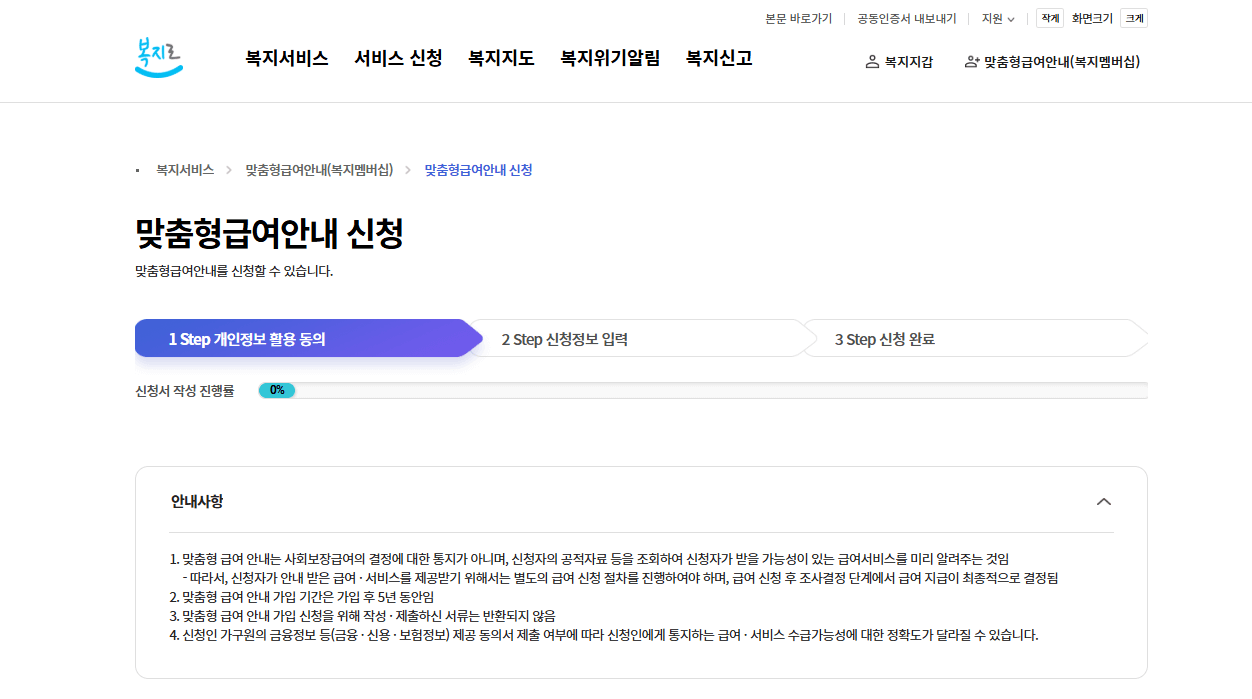Image resolution: width=1252 pixels, height=699 pixels.
Task: Open the 지원 dropdown
Action: (996, 18)
